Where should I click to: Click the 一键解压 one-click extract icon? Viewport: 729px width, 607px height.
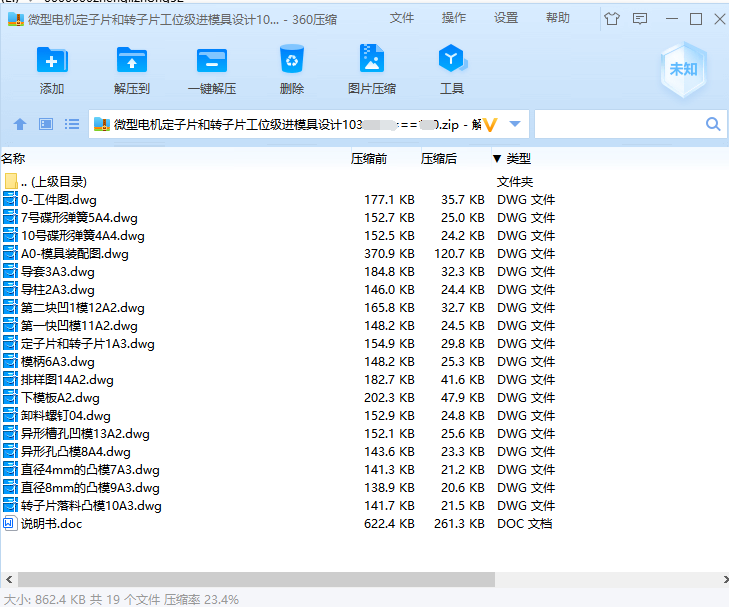pos(212,60)
